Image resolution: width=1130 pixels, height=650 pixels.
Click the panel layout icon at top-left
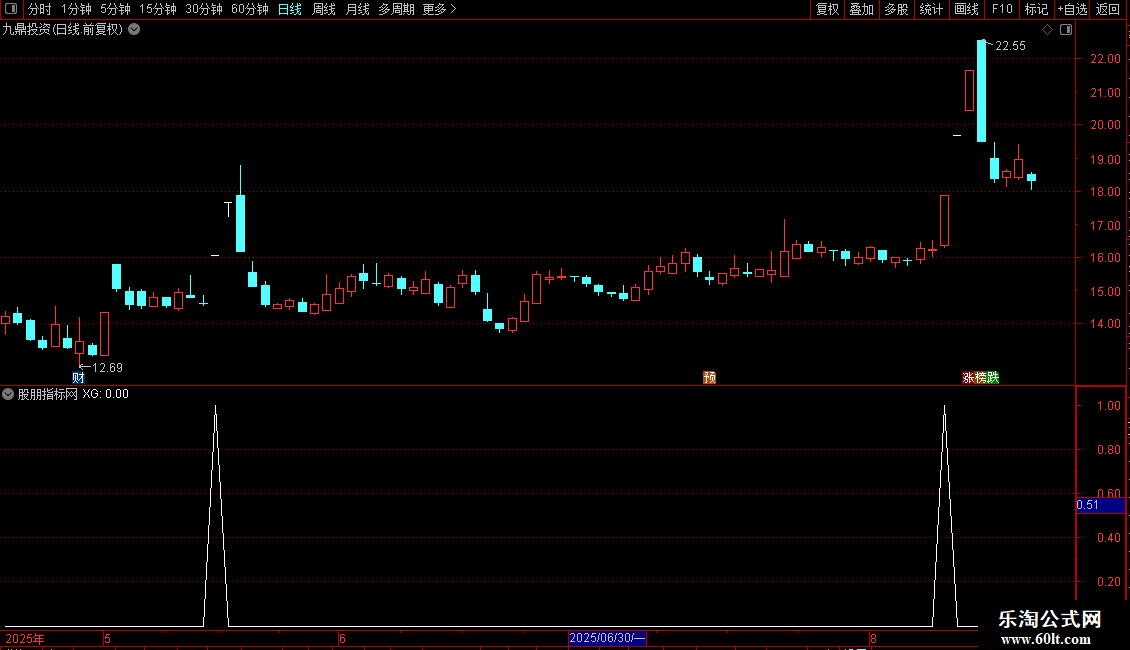click(x=11, y=9)
